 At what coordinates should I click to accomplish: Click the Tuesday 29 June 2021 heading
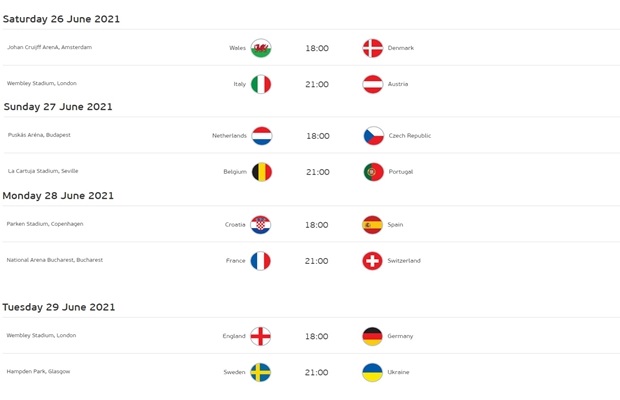click(59, 307)
